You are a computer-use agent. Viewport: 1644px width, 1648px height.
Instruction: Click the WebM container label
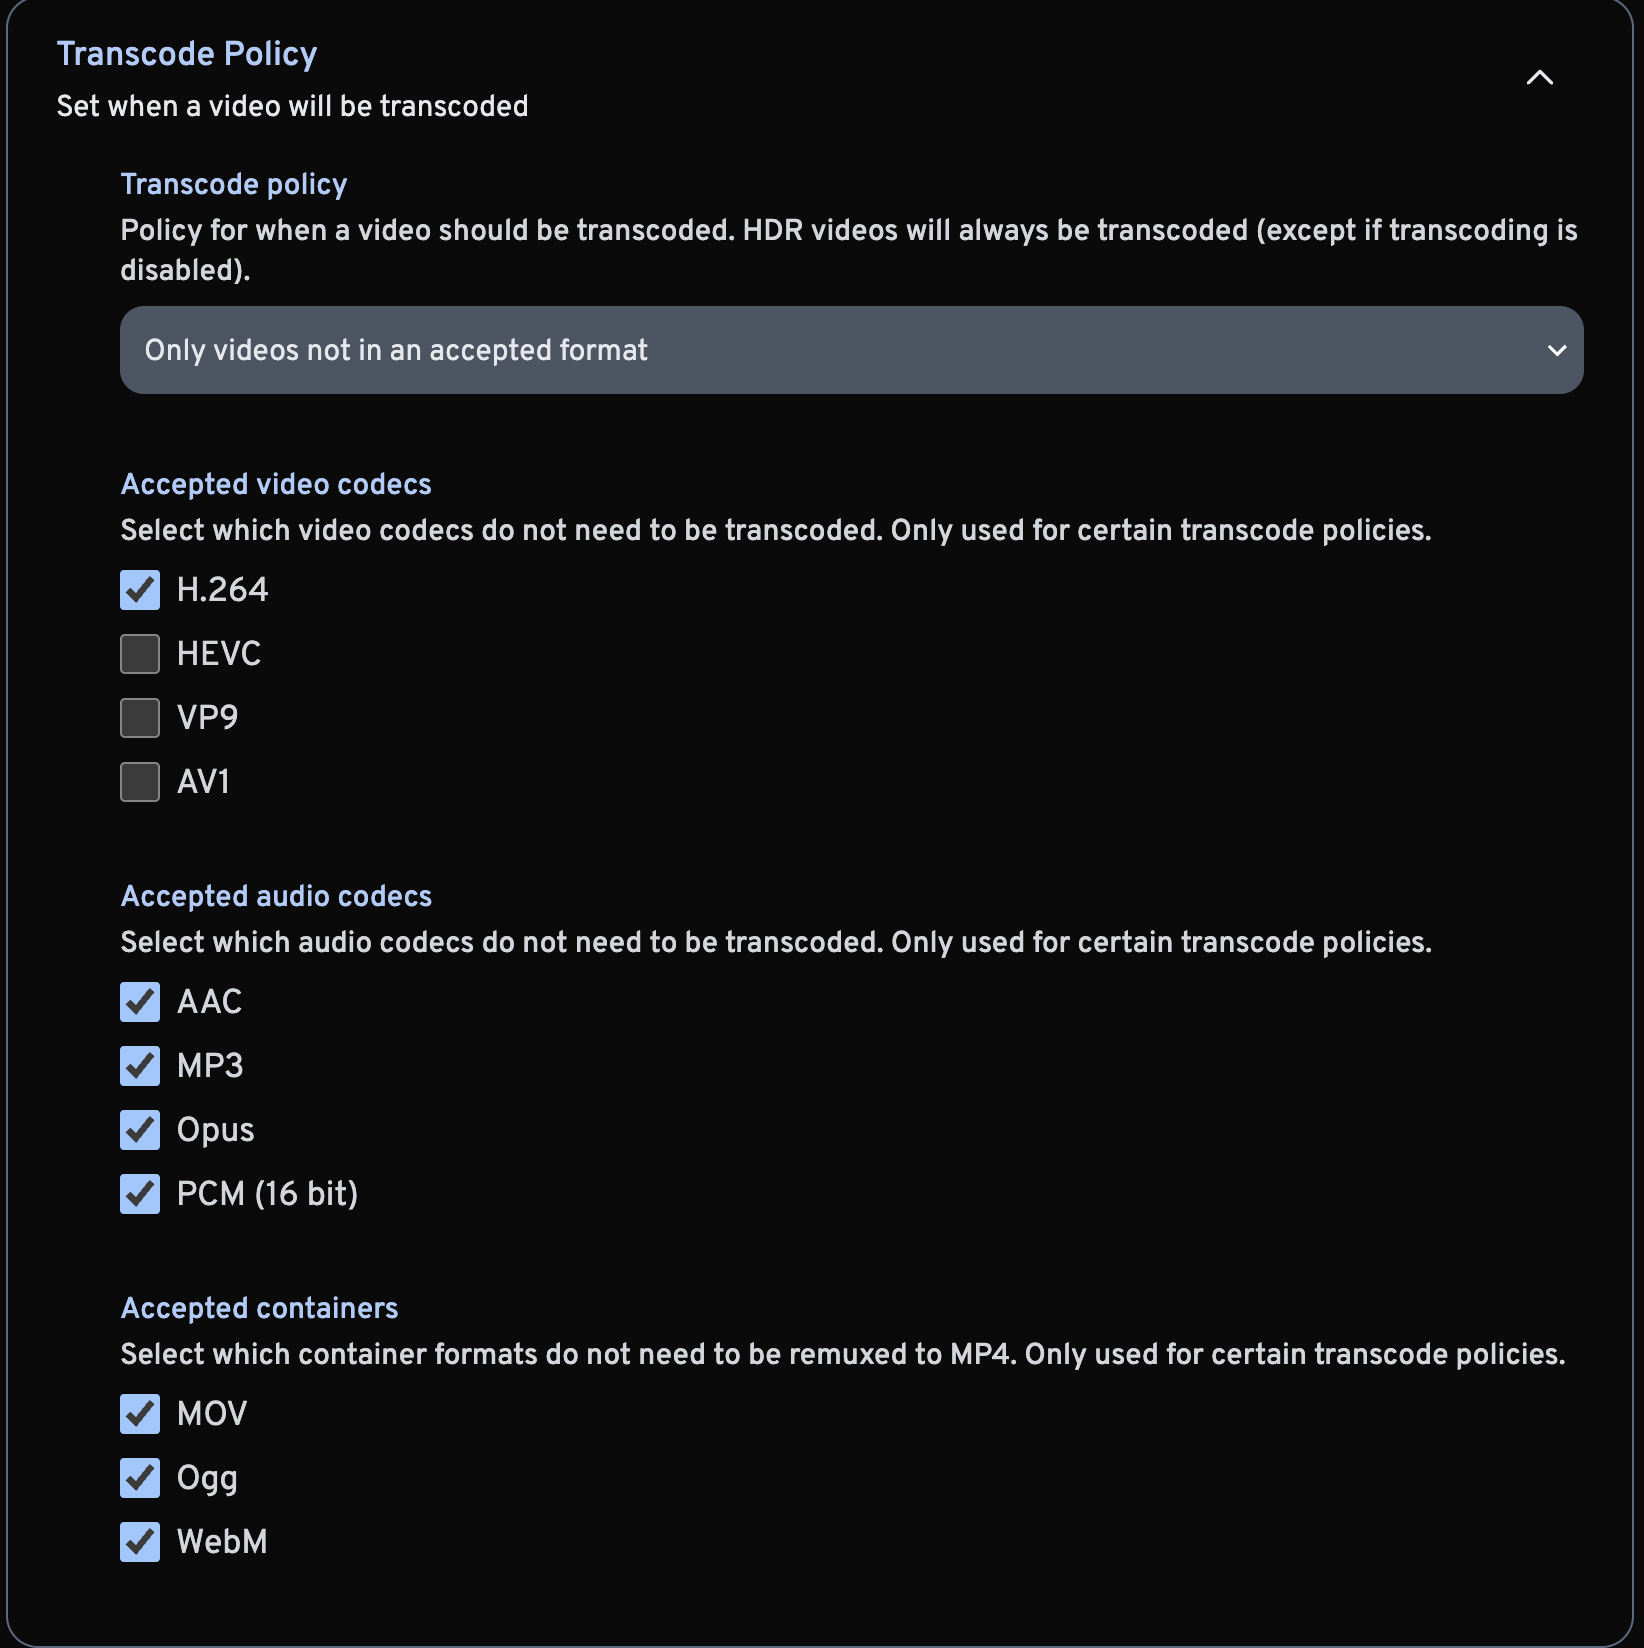coord(222,1542)
